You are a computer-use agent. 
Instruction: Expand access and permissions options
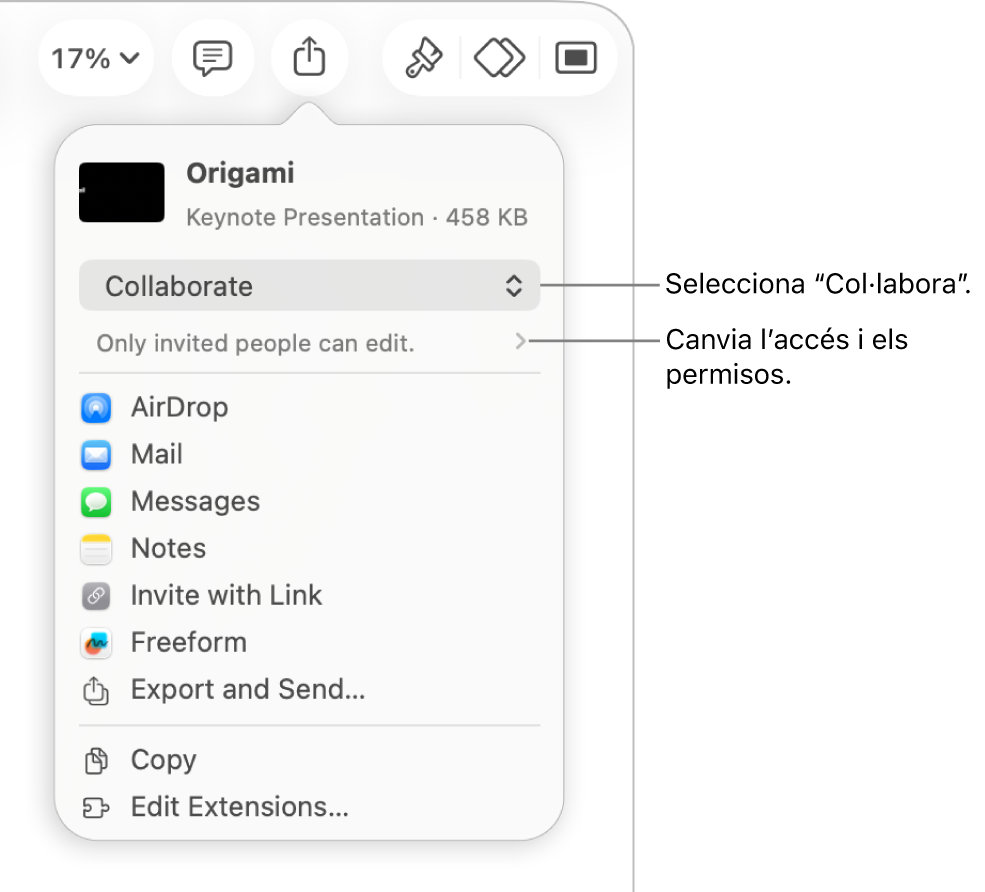(520, 343)
